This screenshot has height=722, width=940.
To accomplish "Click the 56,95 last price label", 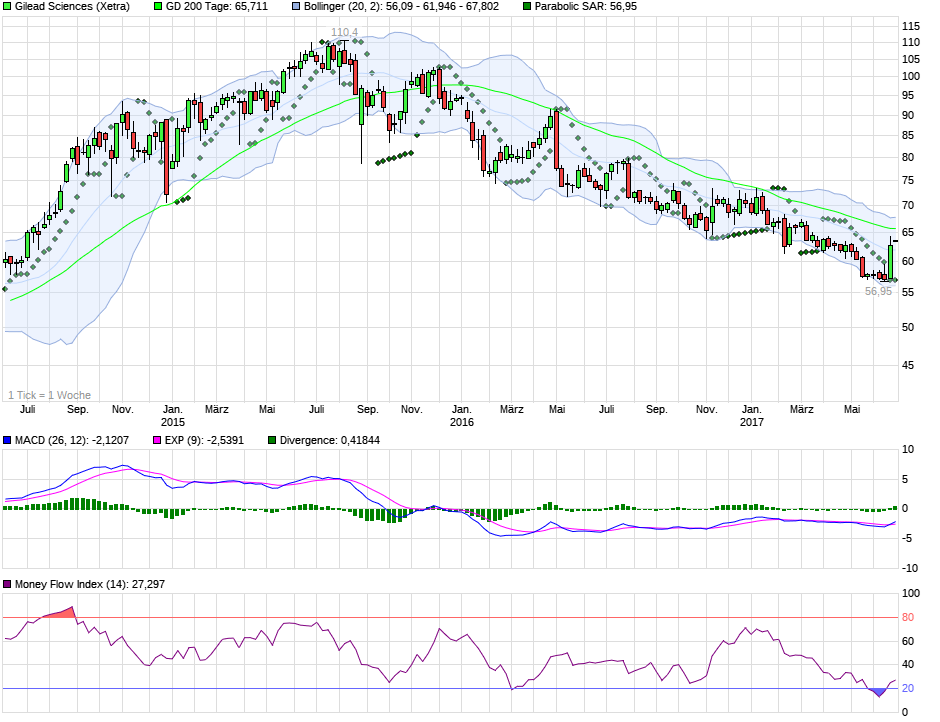I will tap(876, 292).
